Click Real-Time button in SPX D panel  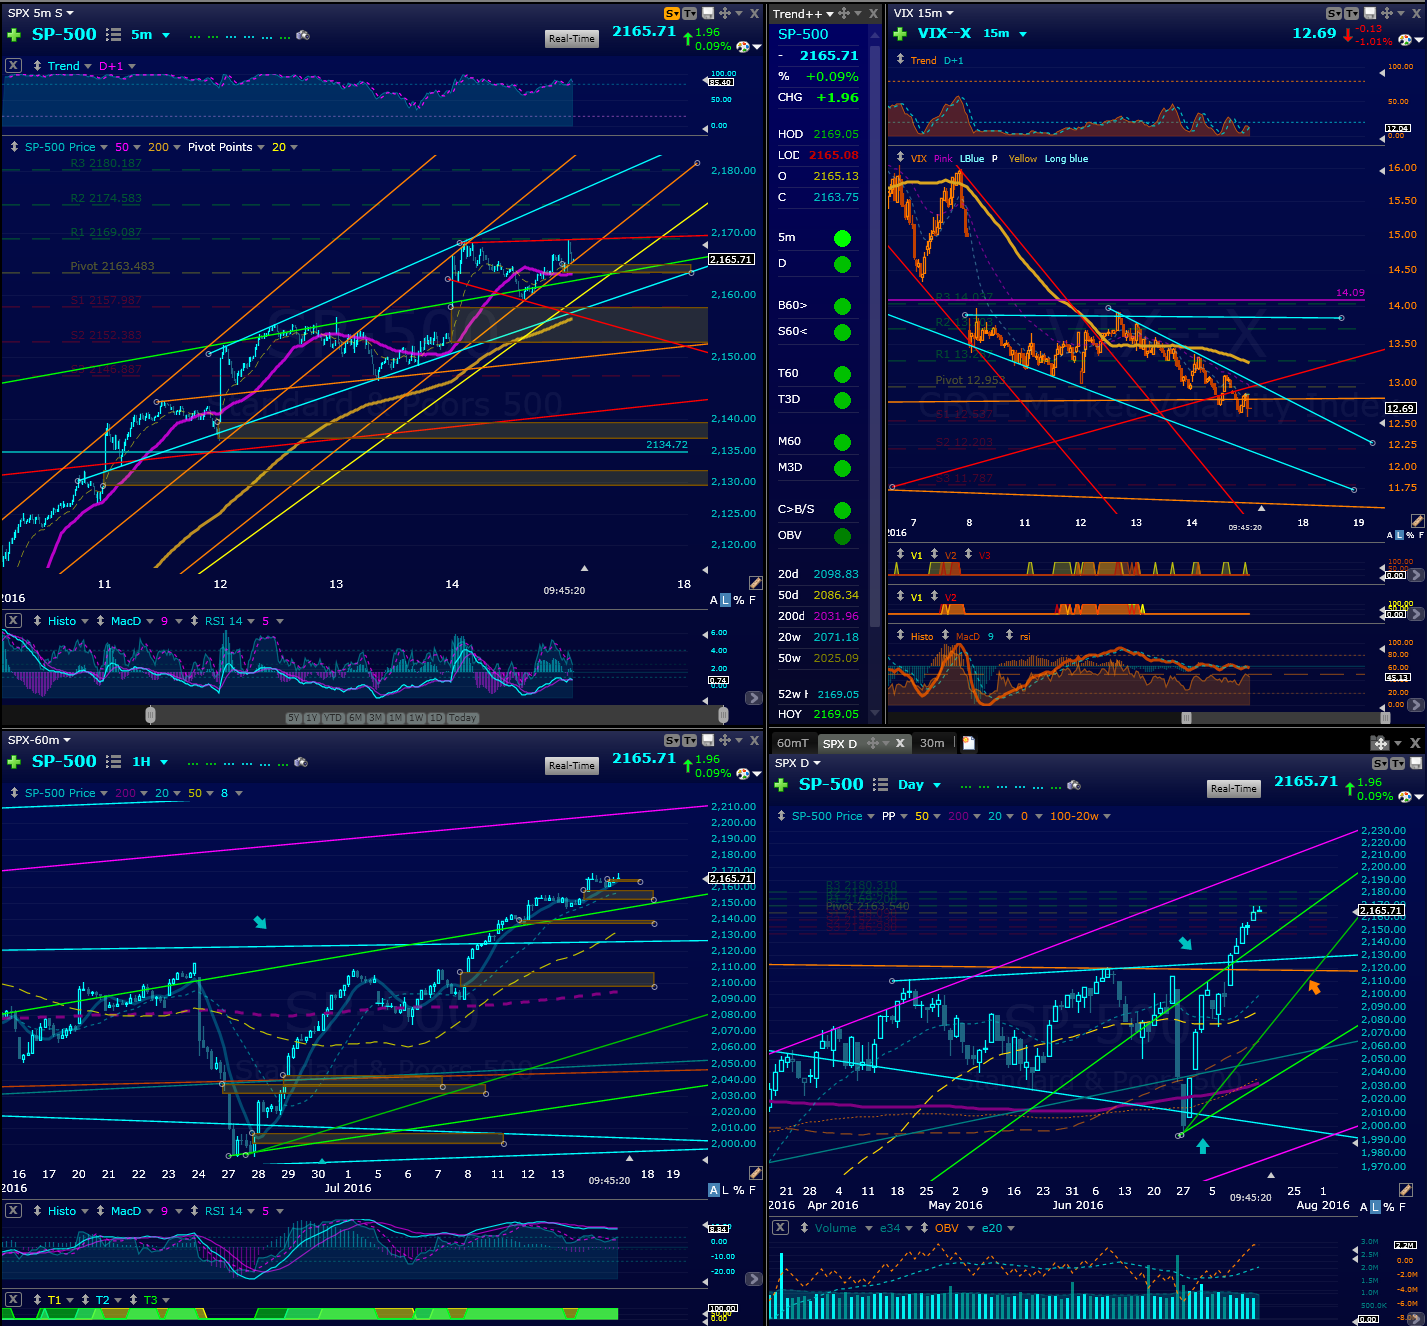[1234, 789]
